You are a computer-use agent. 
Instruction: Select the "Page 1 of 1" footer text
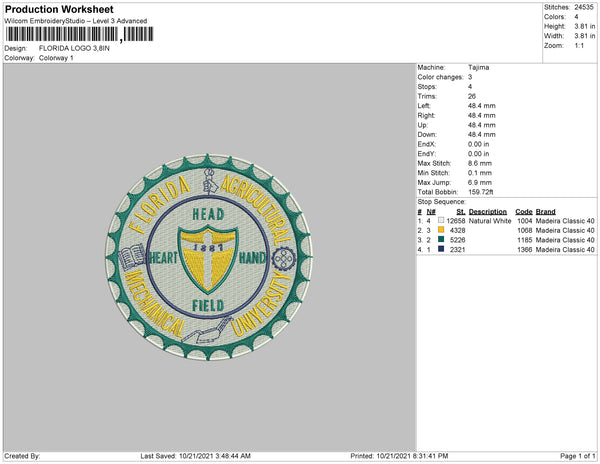(x=577, y=456)
